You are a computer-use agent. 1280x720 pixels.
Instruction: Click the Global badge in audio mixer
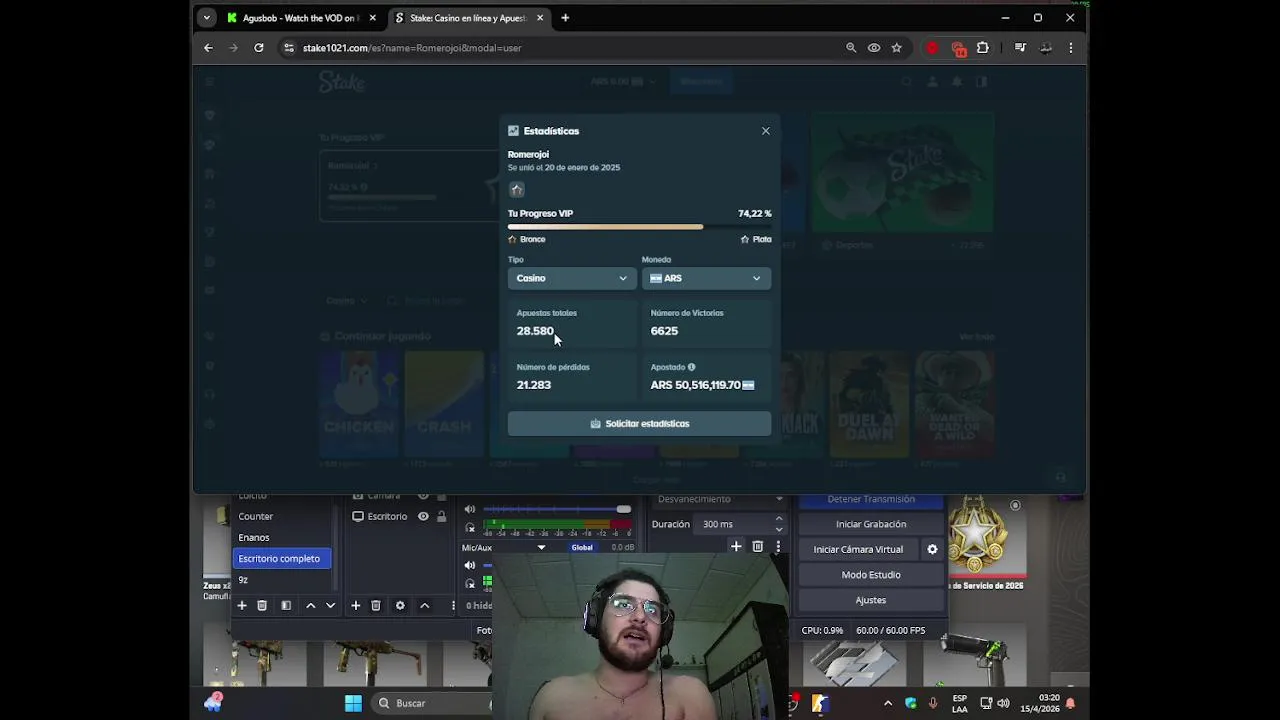pos(582,548)
